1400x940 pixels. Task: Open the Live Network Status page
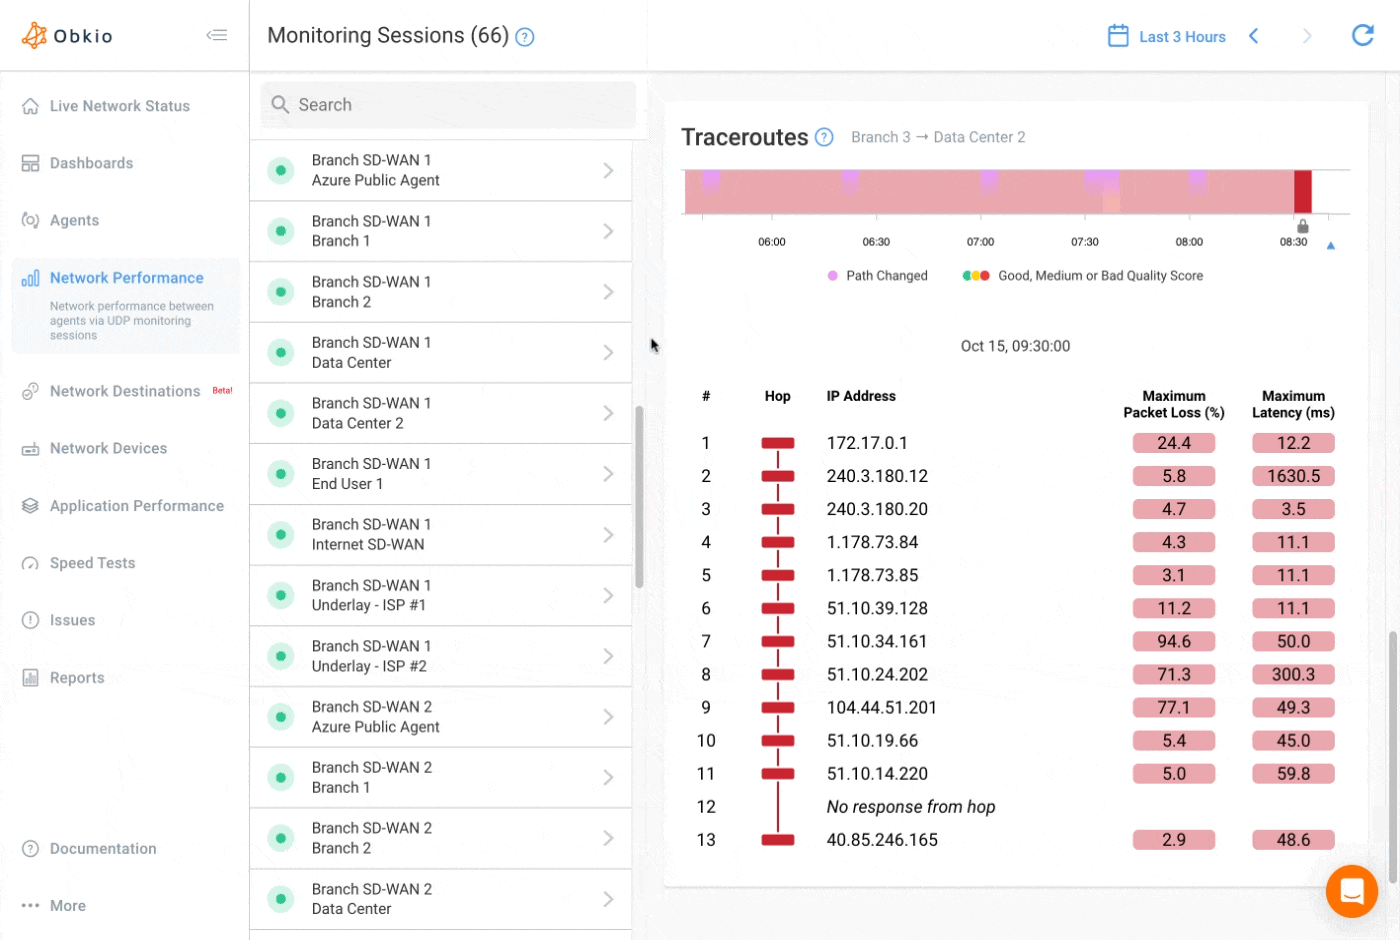pyautogui.click(x=120, y=105)
